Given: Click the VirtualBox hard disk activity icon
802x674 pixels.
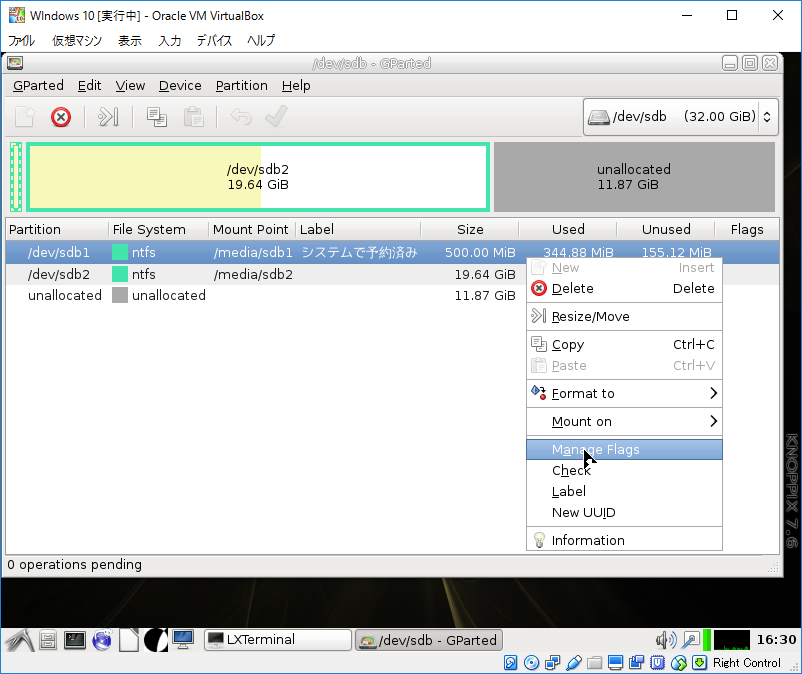Looking at the screenshot, I should pyautogui.click(x=510, y=663).
